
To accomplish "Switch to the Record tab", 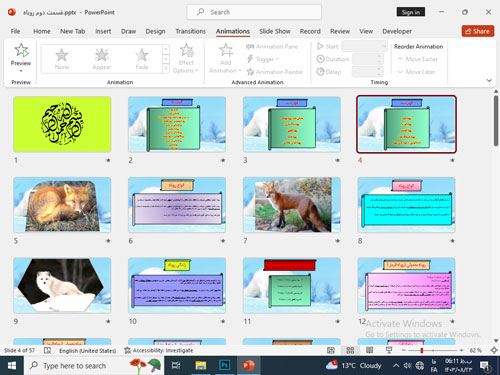I will pos(310,31).
